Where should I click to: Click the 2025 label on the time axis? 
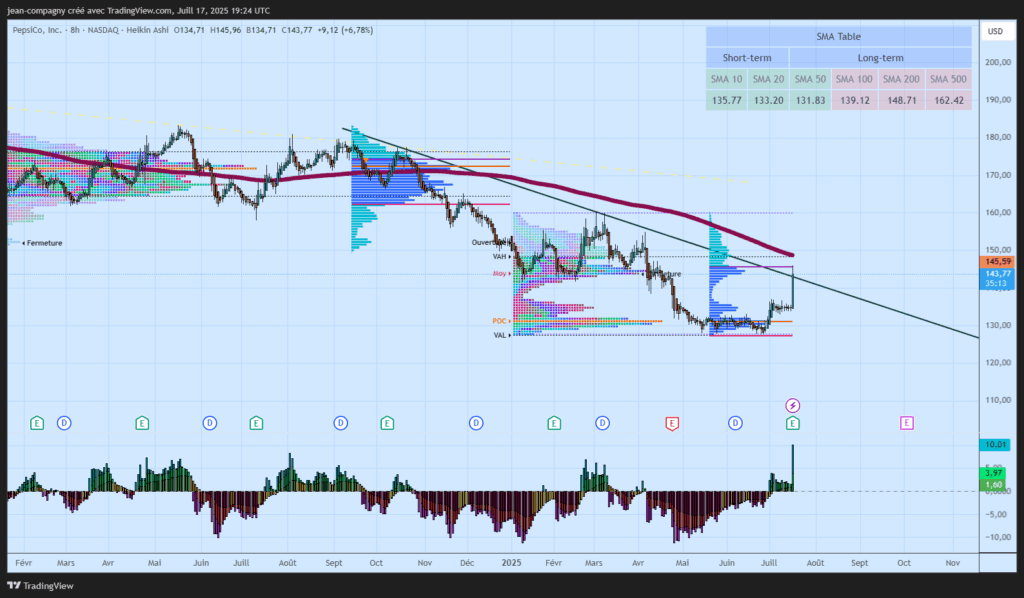click(511, 563)
